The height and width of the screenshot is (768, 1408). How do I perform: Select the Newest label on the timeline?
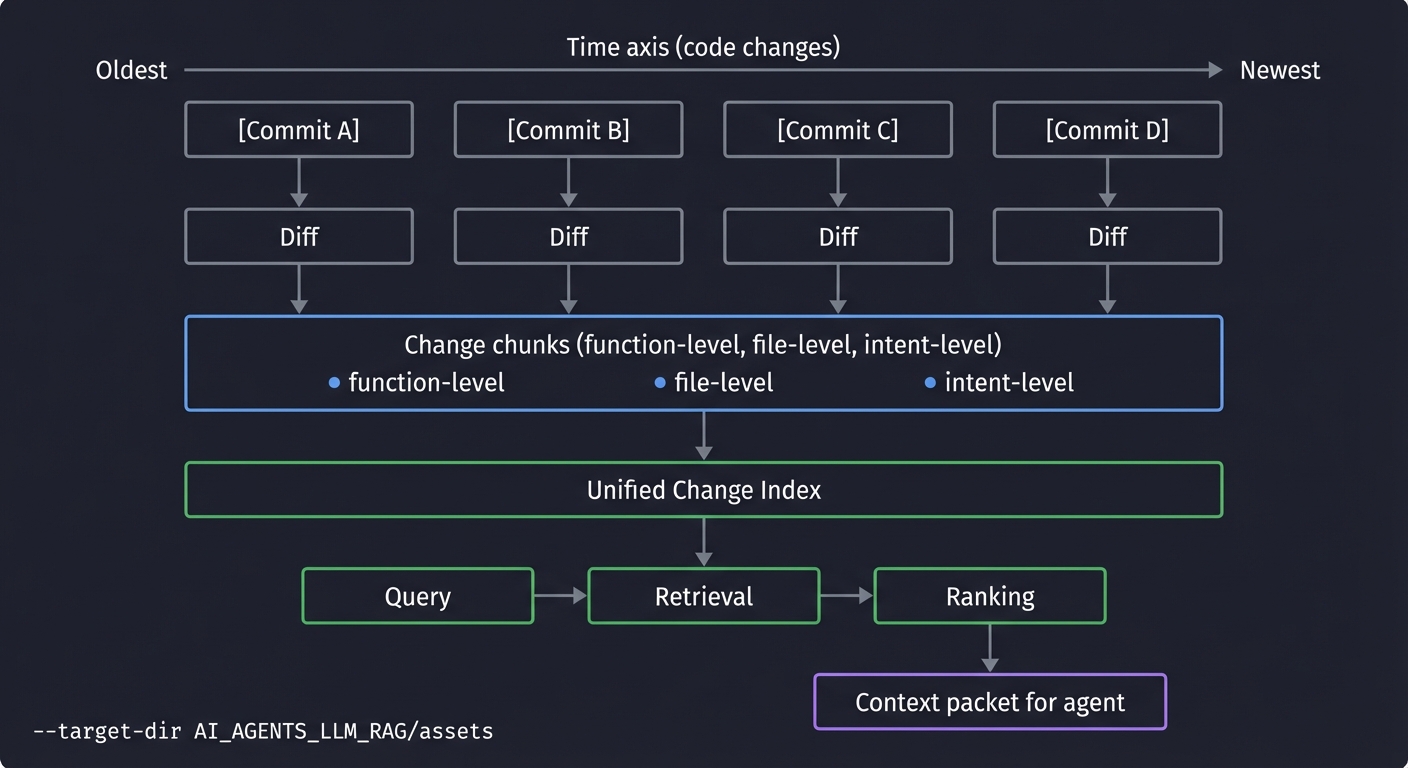point(1280,70)
